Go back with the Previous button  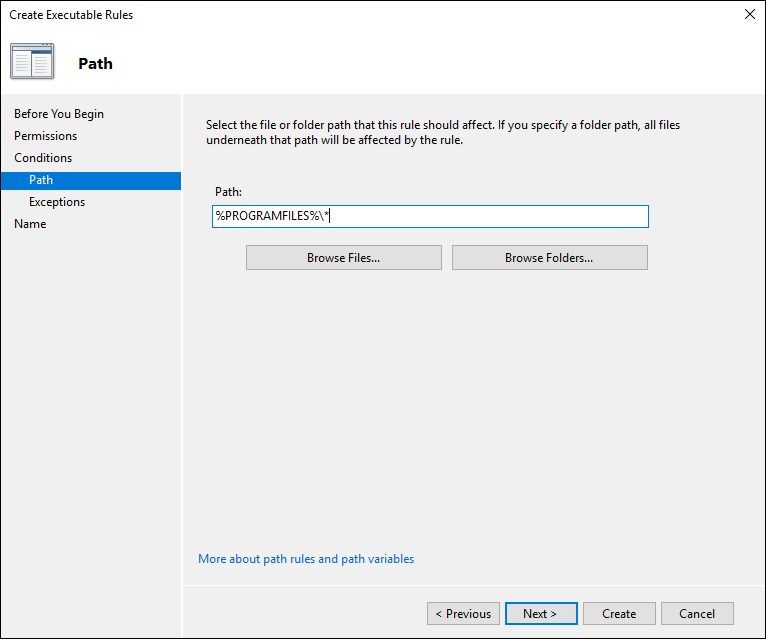(463, 614)
